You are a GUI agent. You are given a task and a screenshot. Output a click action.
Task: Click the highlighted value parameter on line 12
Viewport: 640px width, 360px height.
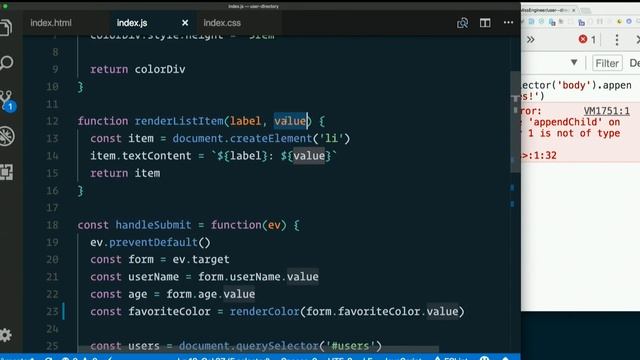[x=290, y=121]
